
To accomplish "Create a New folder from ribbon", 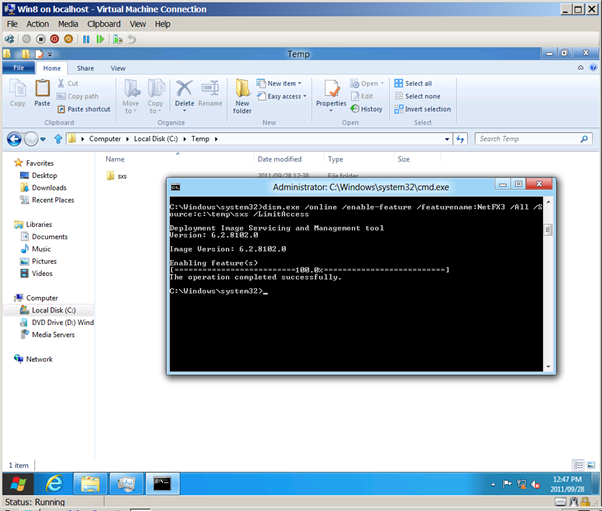I will point(242,96).
